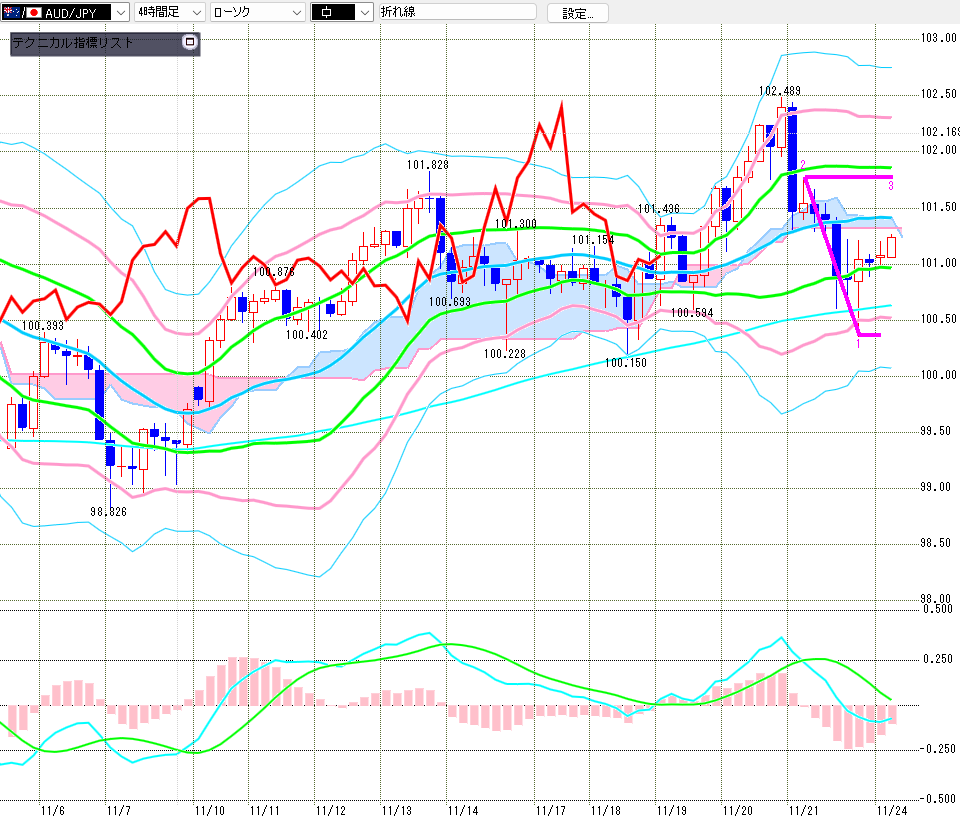Click the 102.169 value on price axis
The width and height of the screenshot is (960, 821).
click(x=940, y=132)
